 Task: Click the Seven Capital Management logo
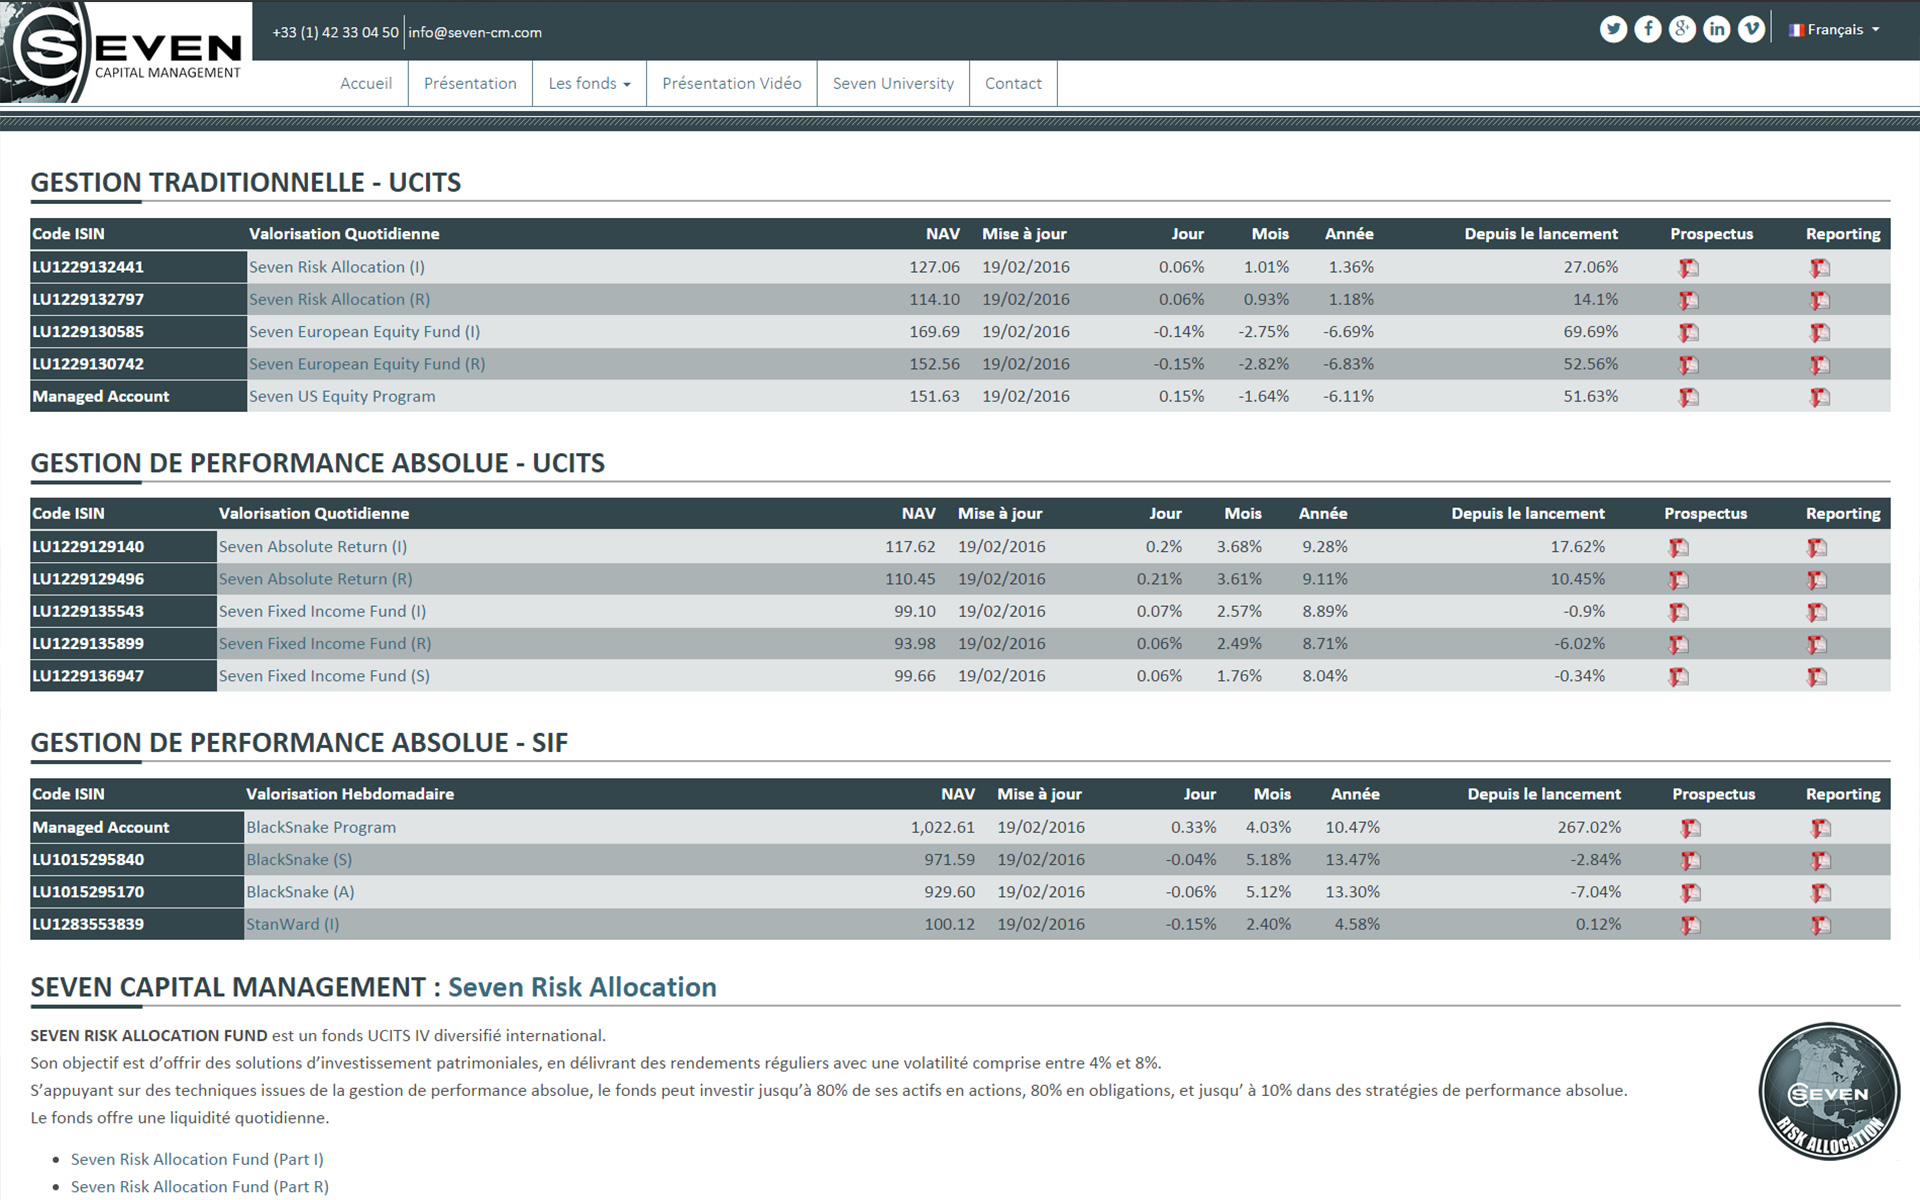point(126,51)
